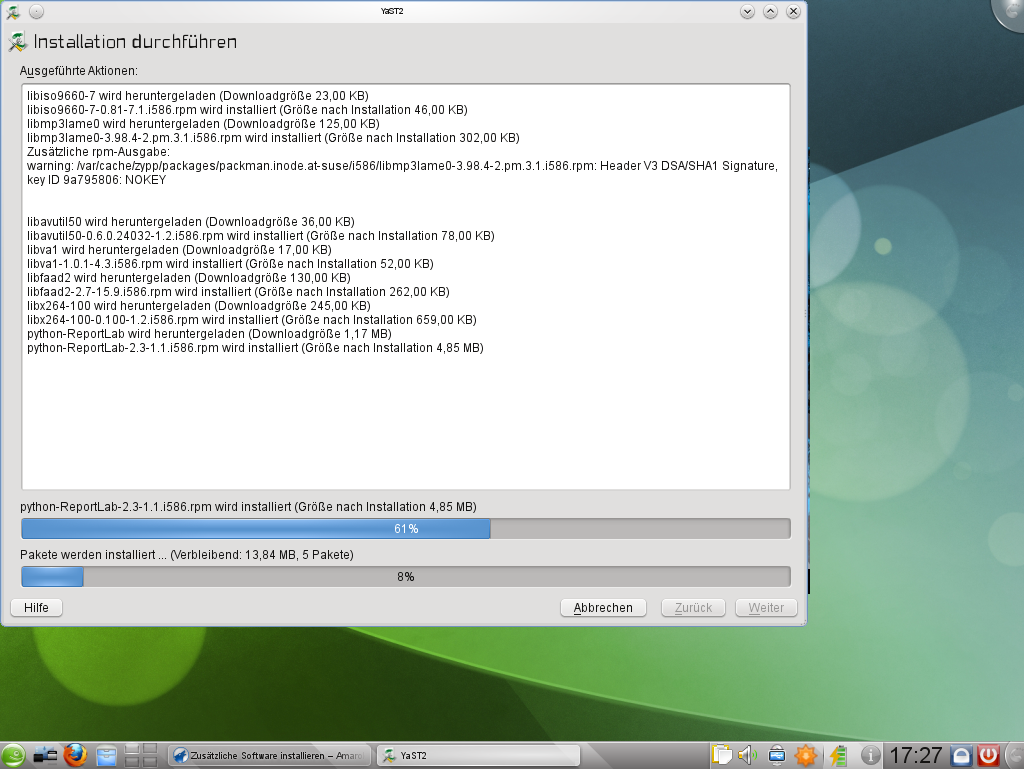Click the USB device notifier icon
Screen dimensions: 1024x769
point(777,755)
